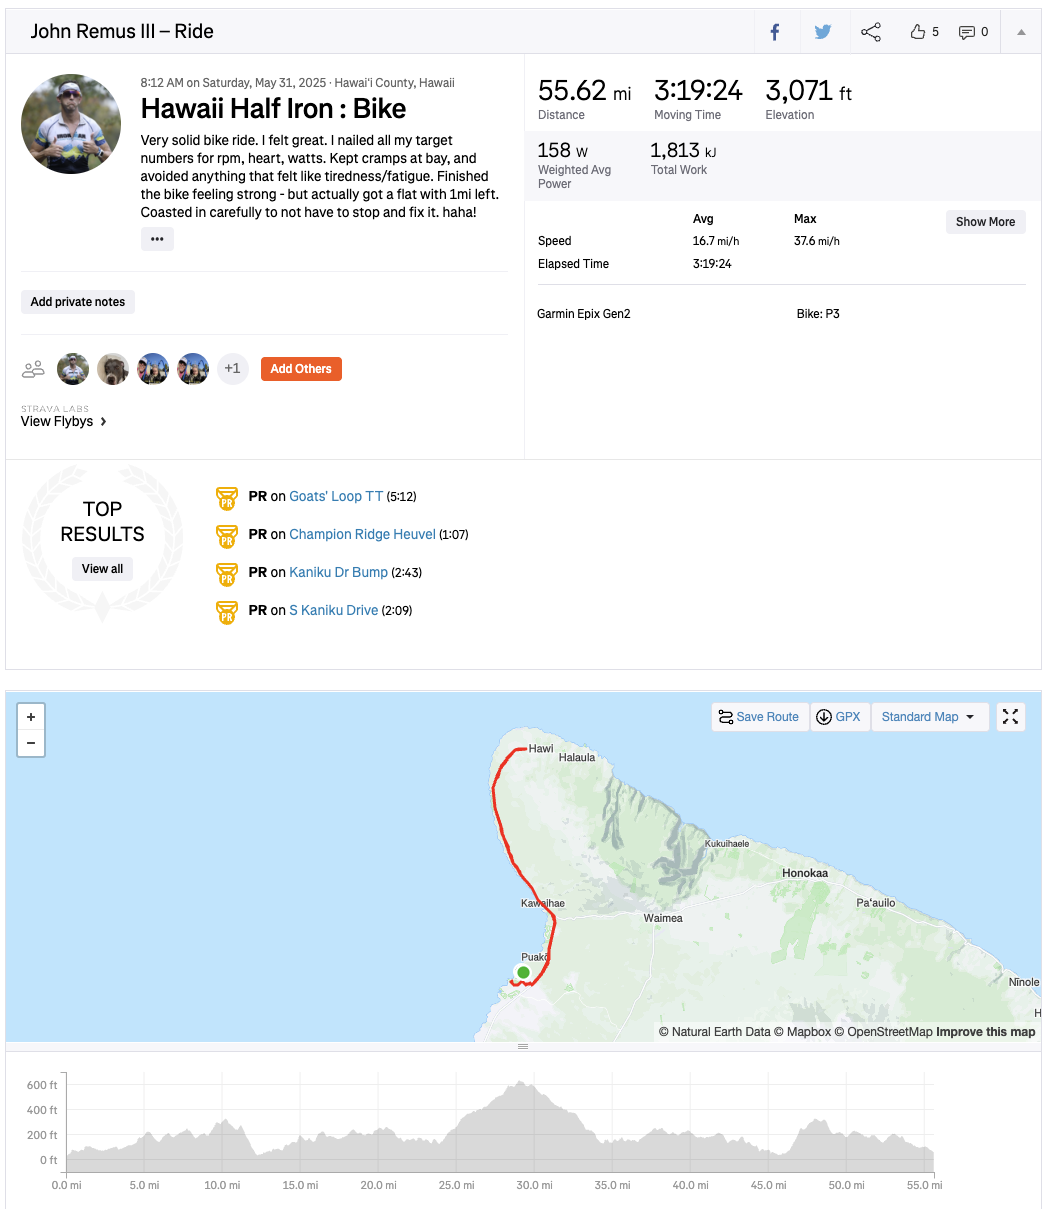Viewport: 1048px width, 1209px height.
Task: Share the ride on Facebook
Action: [774, 32]
